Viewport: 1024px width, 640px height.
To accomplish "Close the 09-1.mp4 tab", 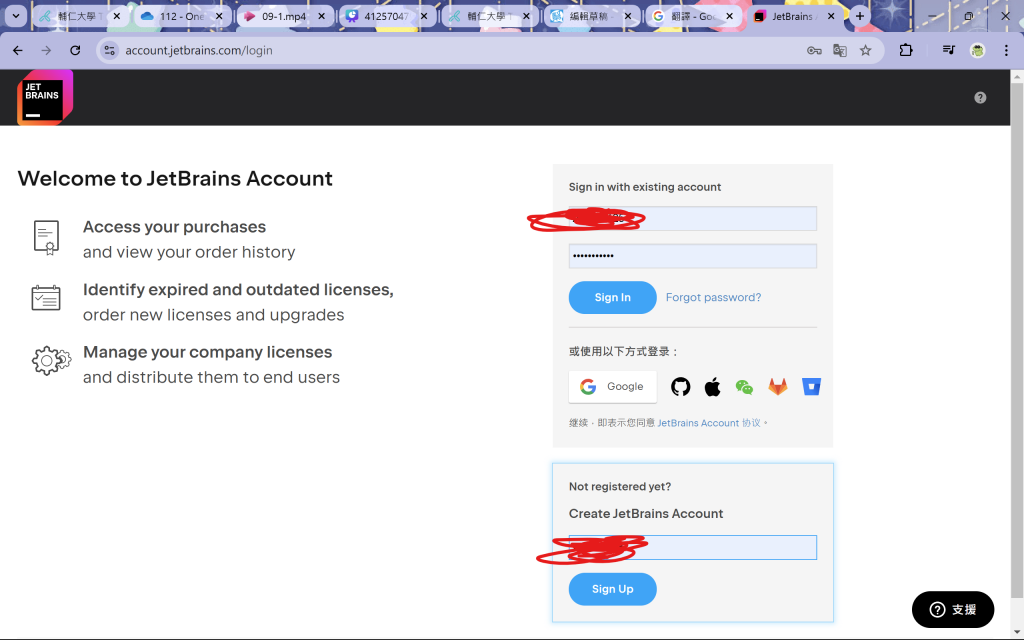I will point(321,16).
